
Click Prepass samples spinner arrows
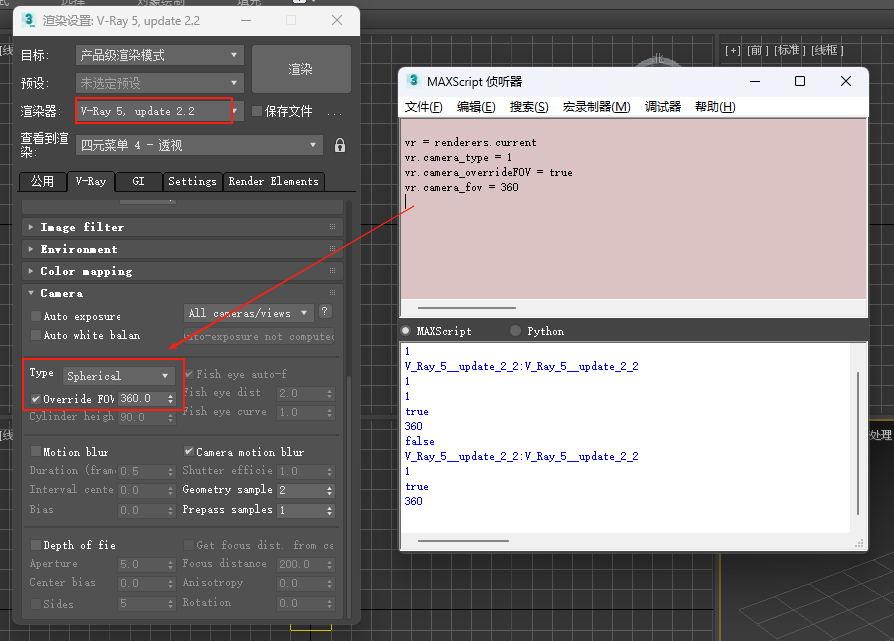click(x=330, y=510)
